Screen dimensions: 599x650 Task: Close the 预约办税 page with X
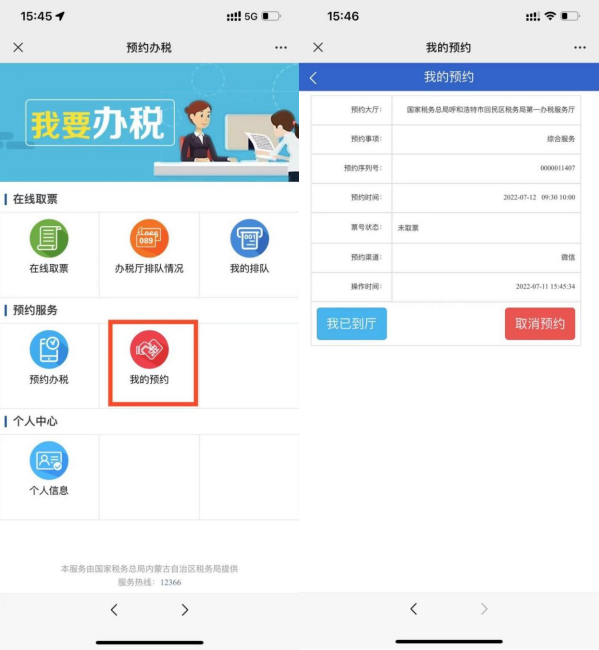[x=18, y=48]
